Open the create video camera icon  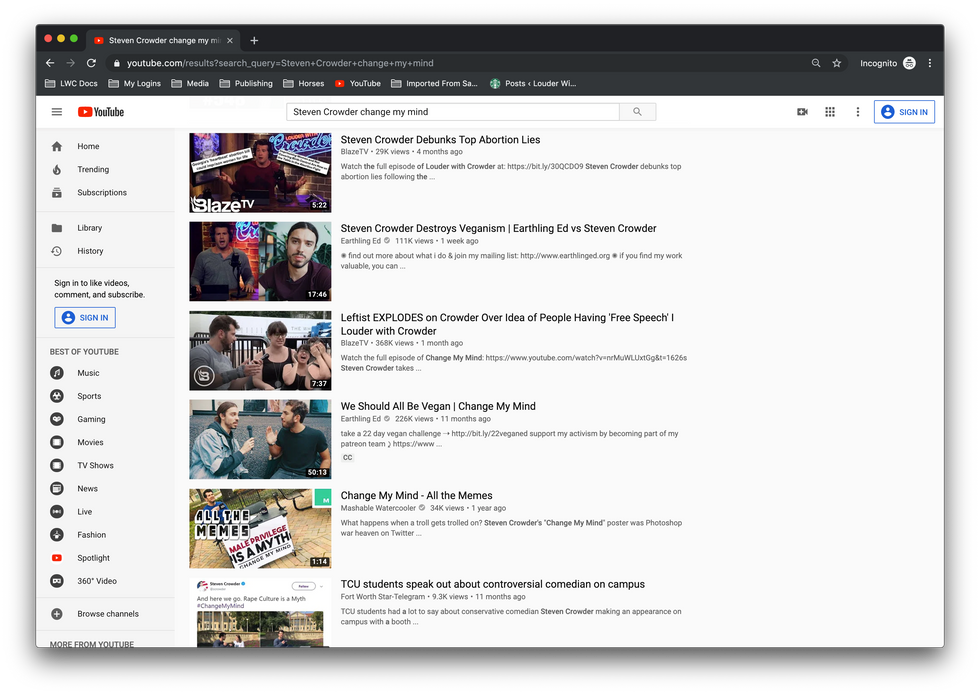801,112
